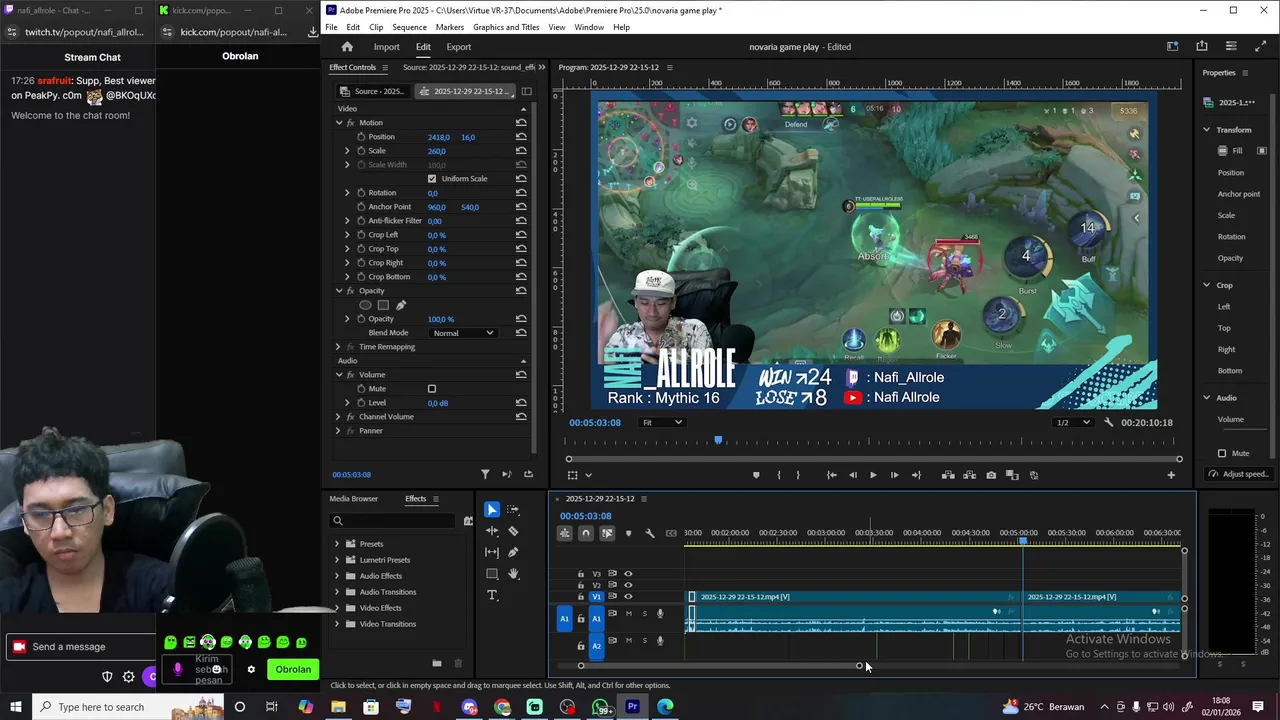
Task: Open the Fit zoom level dropdown
Action: tap(663, 422)
